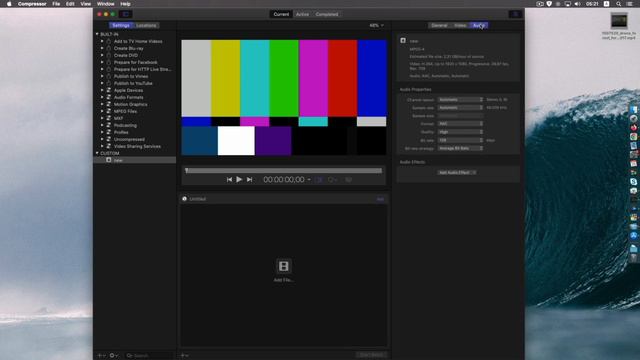Open the File menu

point(56,4)
